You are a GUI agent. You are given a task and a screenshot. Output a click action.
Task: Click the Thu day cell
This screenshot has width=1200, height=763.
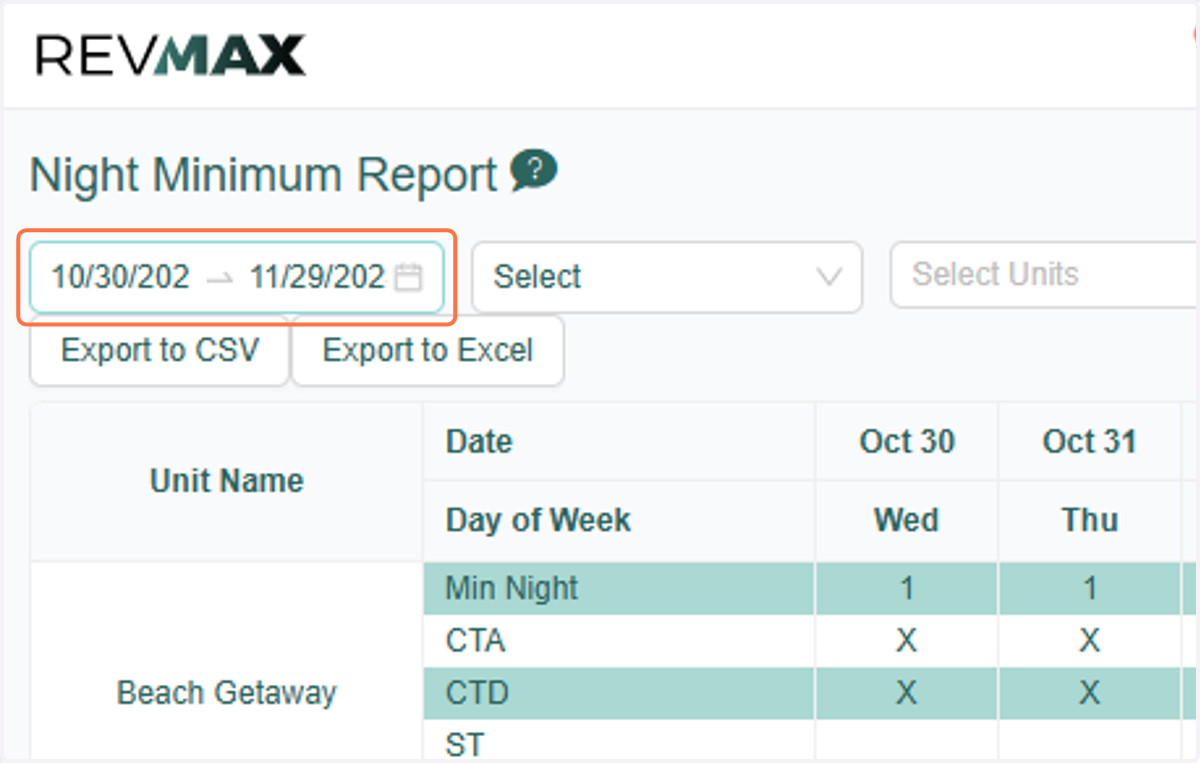tap(1090, 520)
